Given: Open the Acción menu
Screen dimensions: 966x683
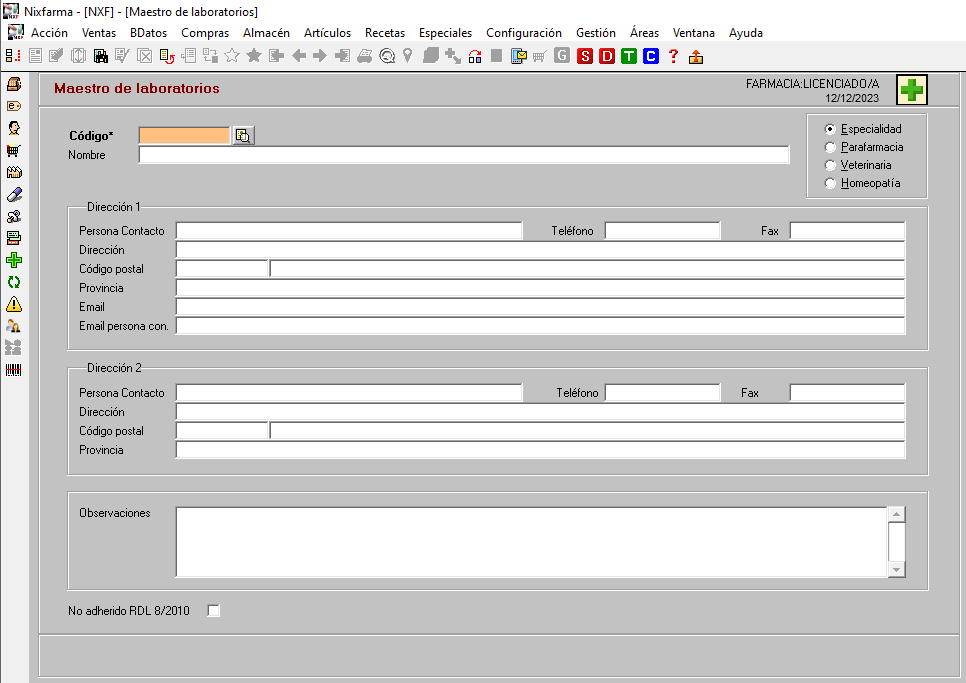Looking at the screenshot, I should click(49, 33).
